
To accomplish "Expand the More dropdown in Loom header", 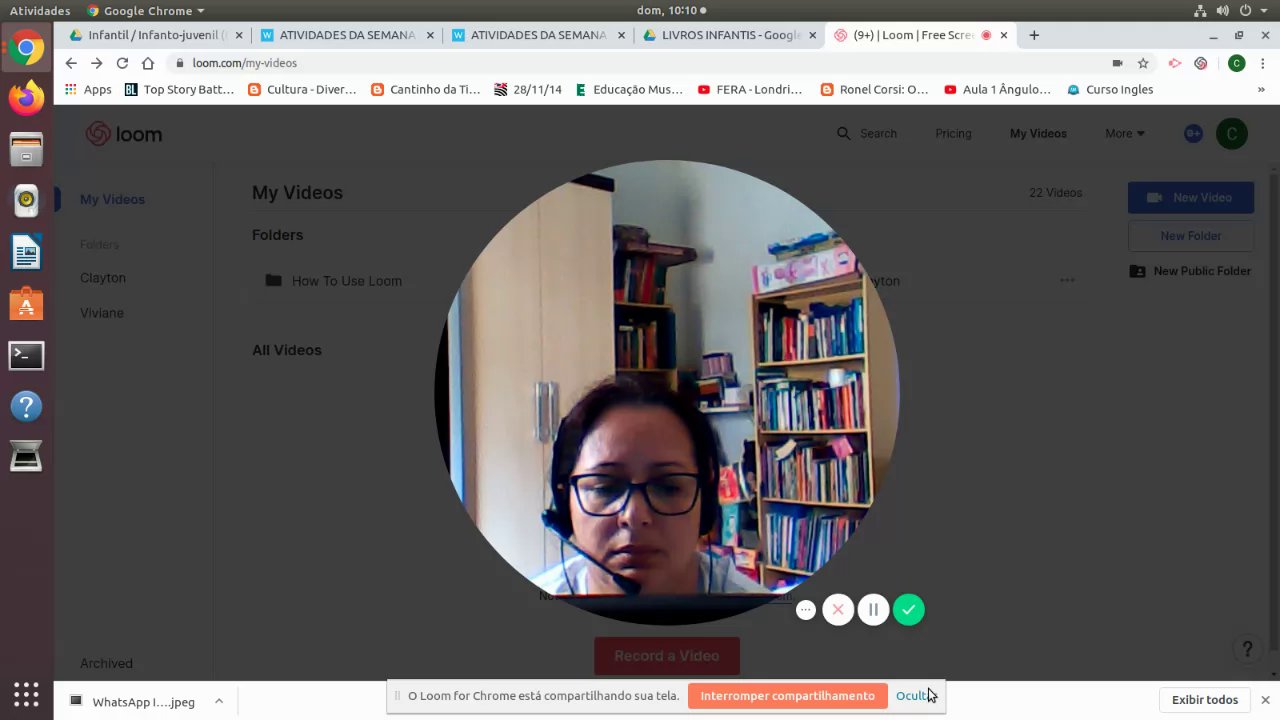I will (x=1125, y=133).
